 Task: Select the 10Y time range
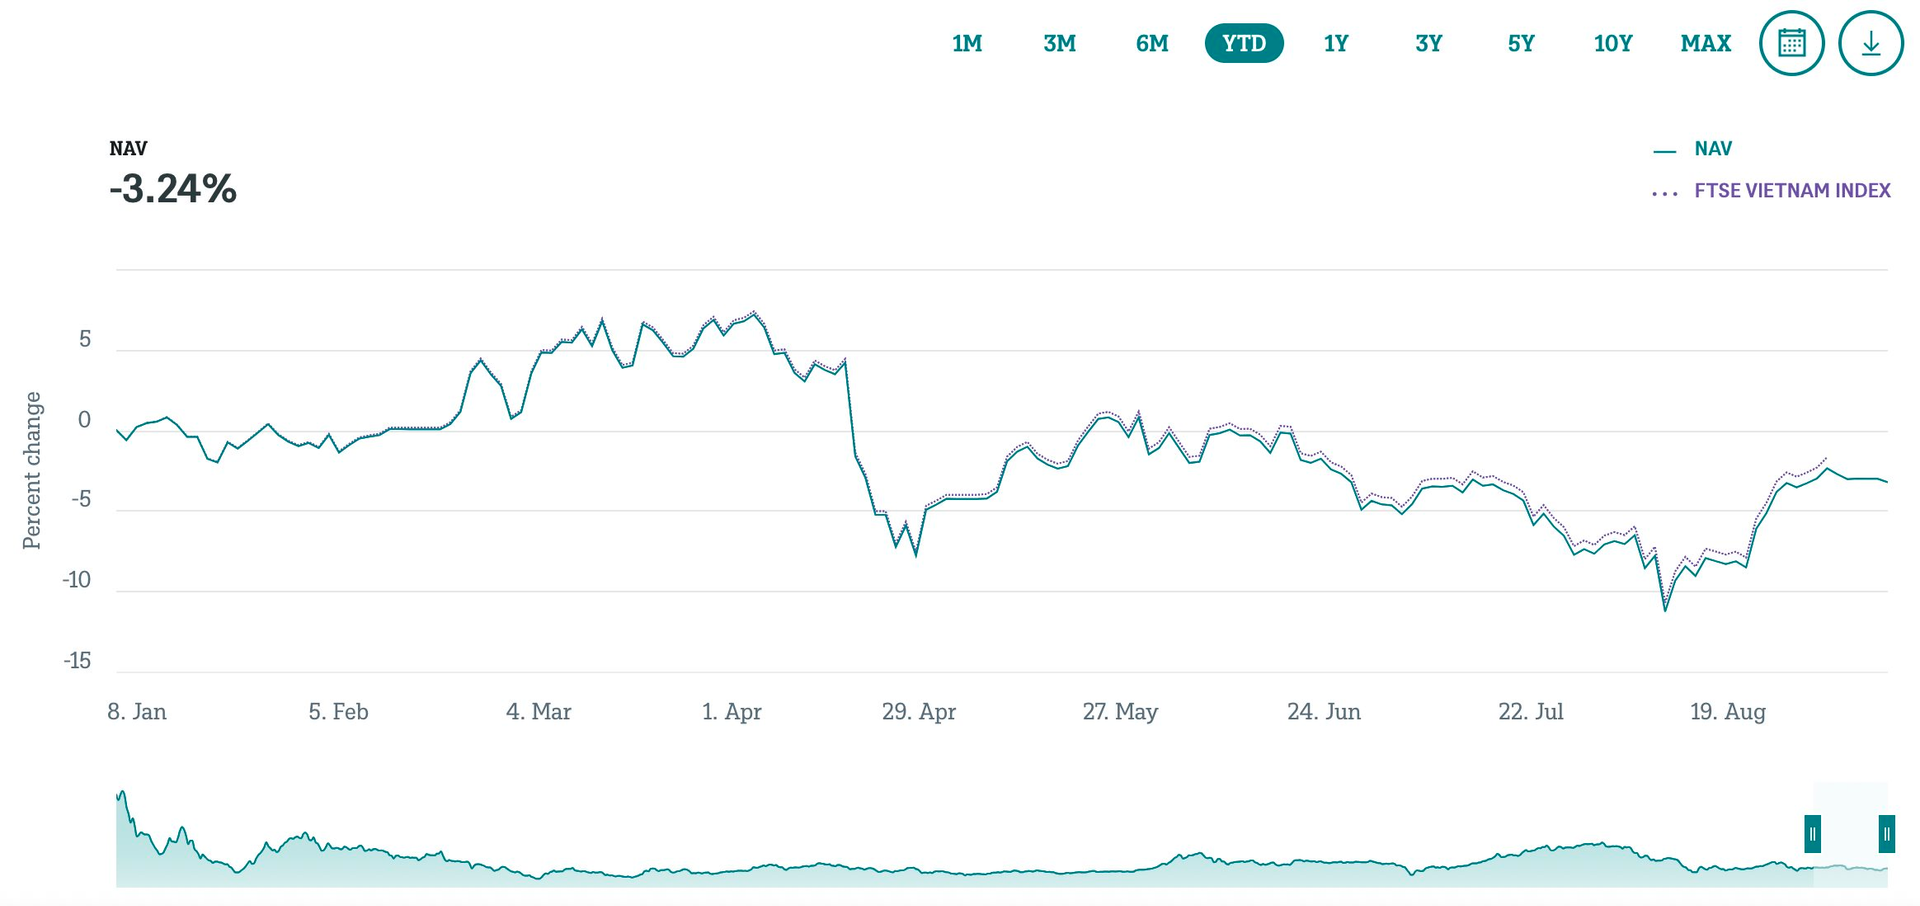click(x=1613, y=43)
